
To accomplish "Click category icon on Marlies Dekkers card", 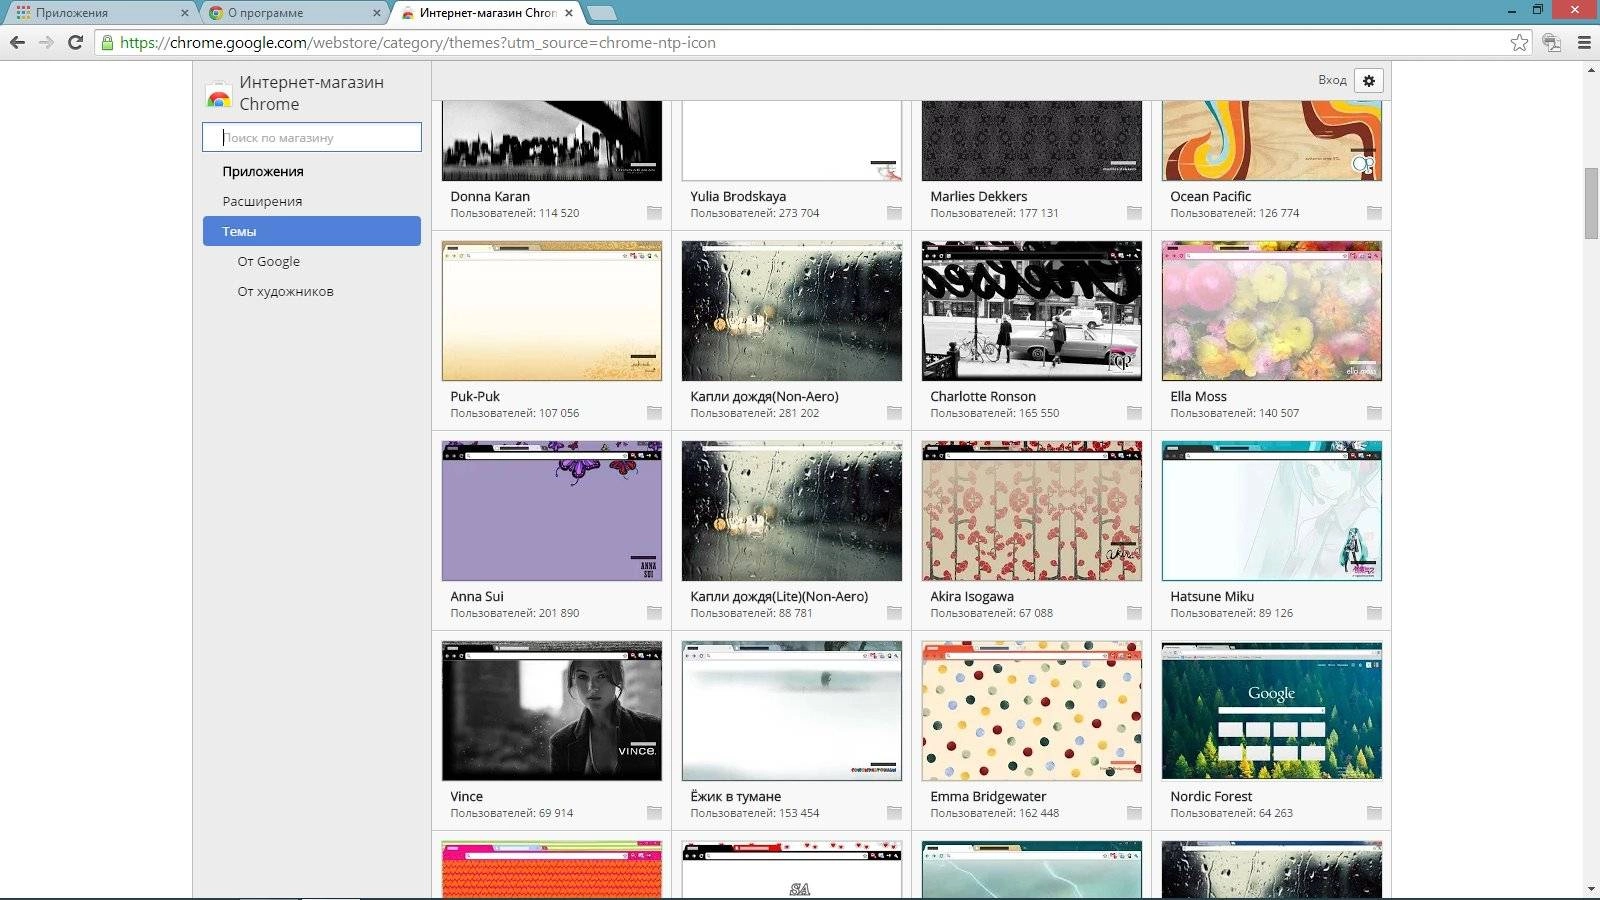I will [x=1134, y=213].
